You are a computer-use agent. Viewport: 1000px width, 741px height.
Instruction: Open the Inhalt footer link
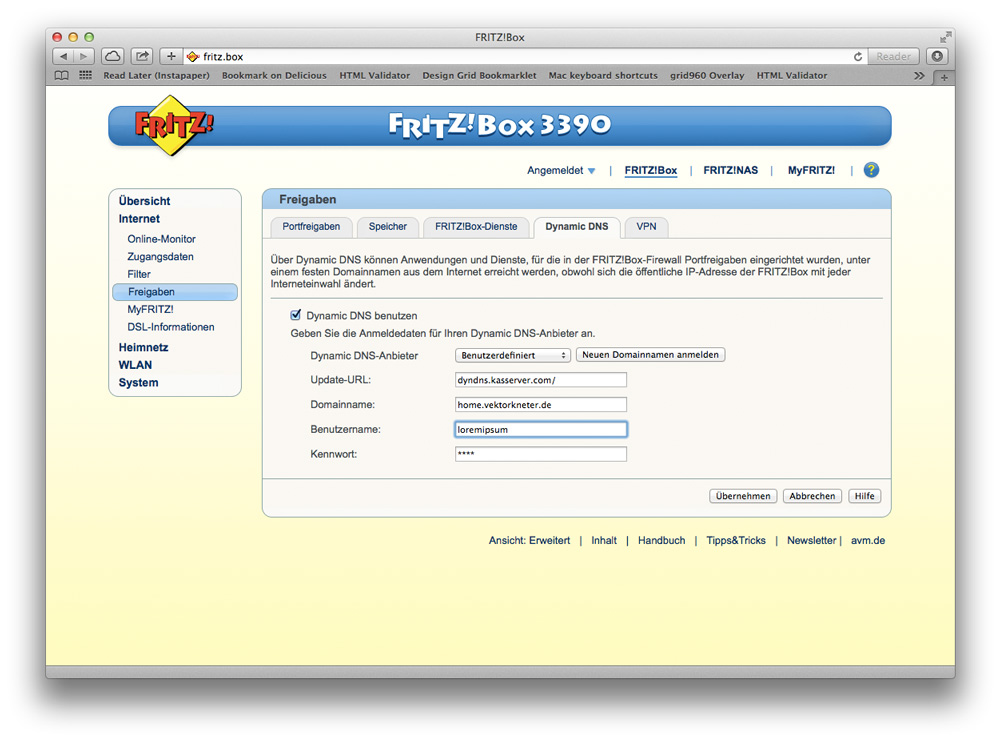pyautogui.click(x=603, y=540)
